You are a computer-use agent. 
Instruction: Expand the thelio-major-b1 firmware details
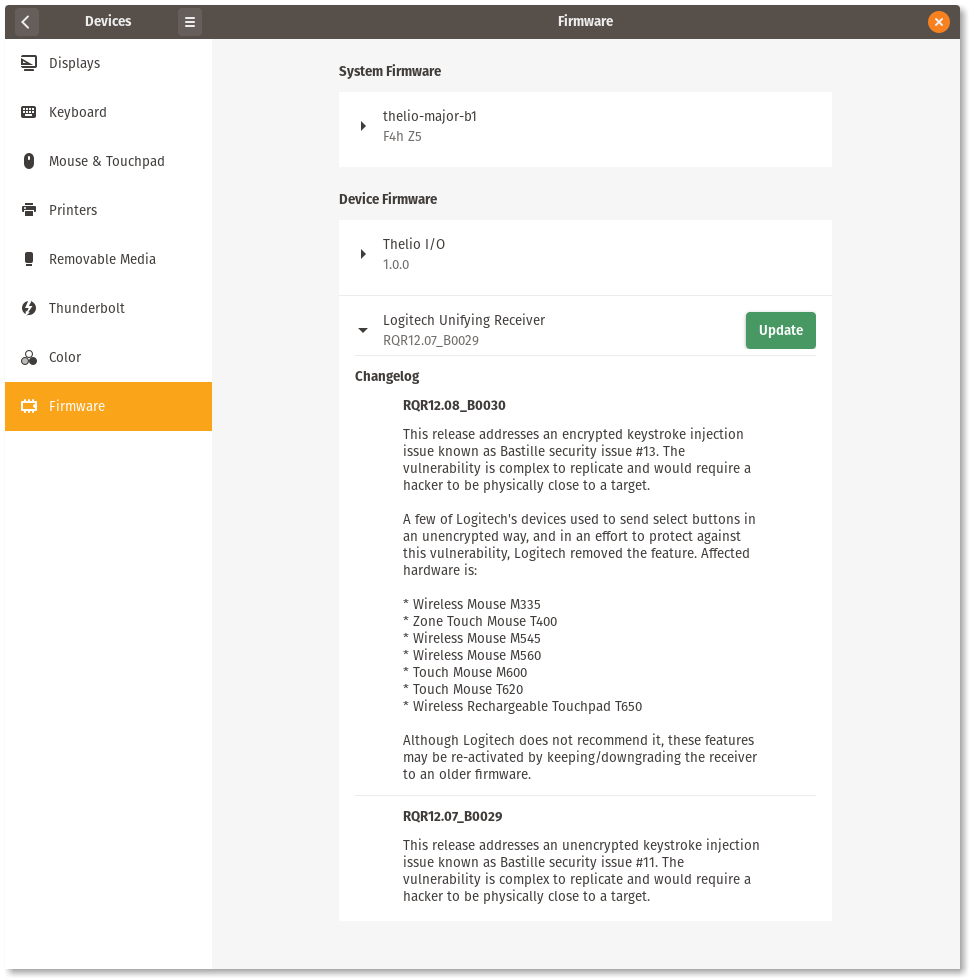[x=363, y=126]
